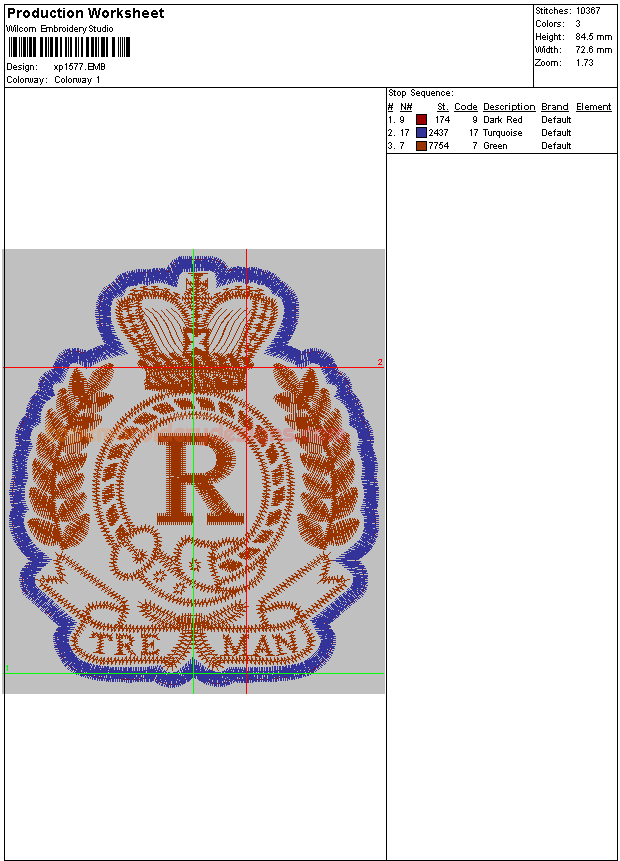This screenshot has width=620, height=861.
Task: Click the Colors value '3'
Action: click(x=578, y=24)
